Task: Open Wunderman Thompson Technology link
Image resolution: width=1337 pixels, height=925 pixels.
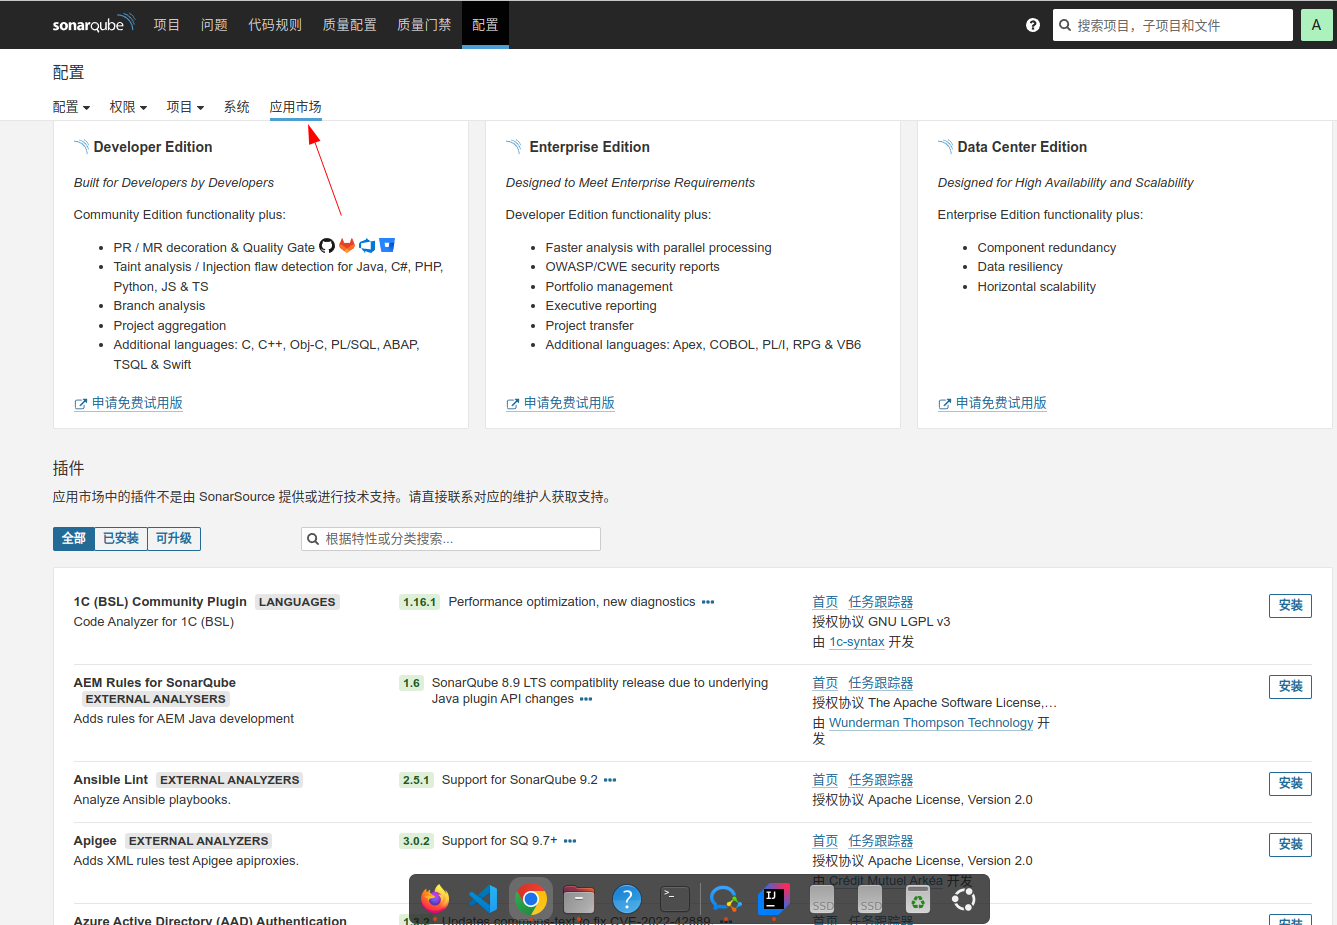Action: pos(931,723)
